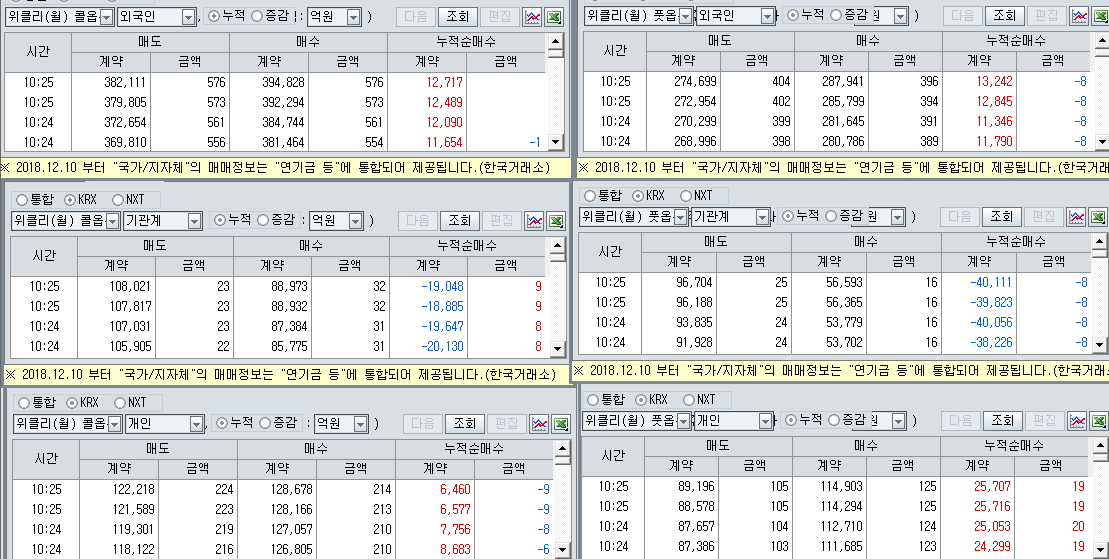Expand 위클리(월) 콜옵 dropdown in 기관계 panel
Image resolution: width=1109 pixels, height=559 pixels.
pyautogui.click(x=112, y=221)
